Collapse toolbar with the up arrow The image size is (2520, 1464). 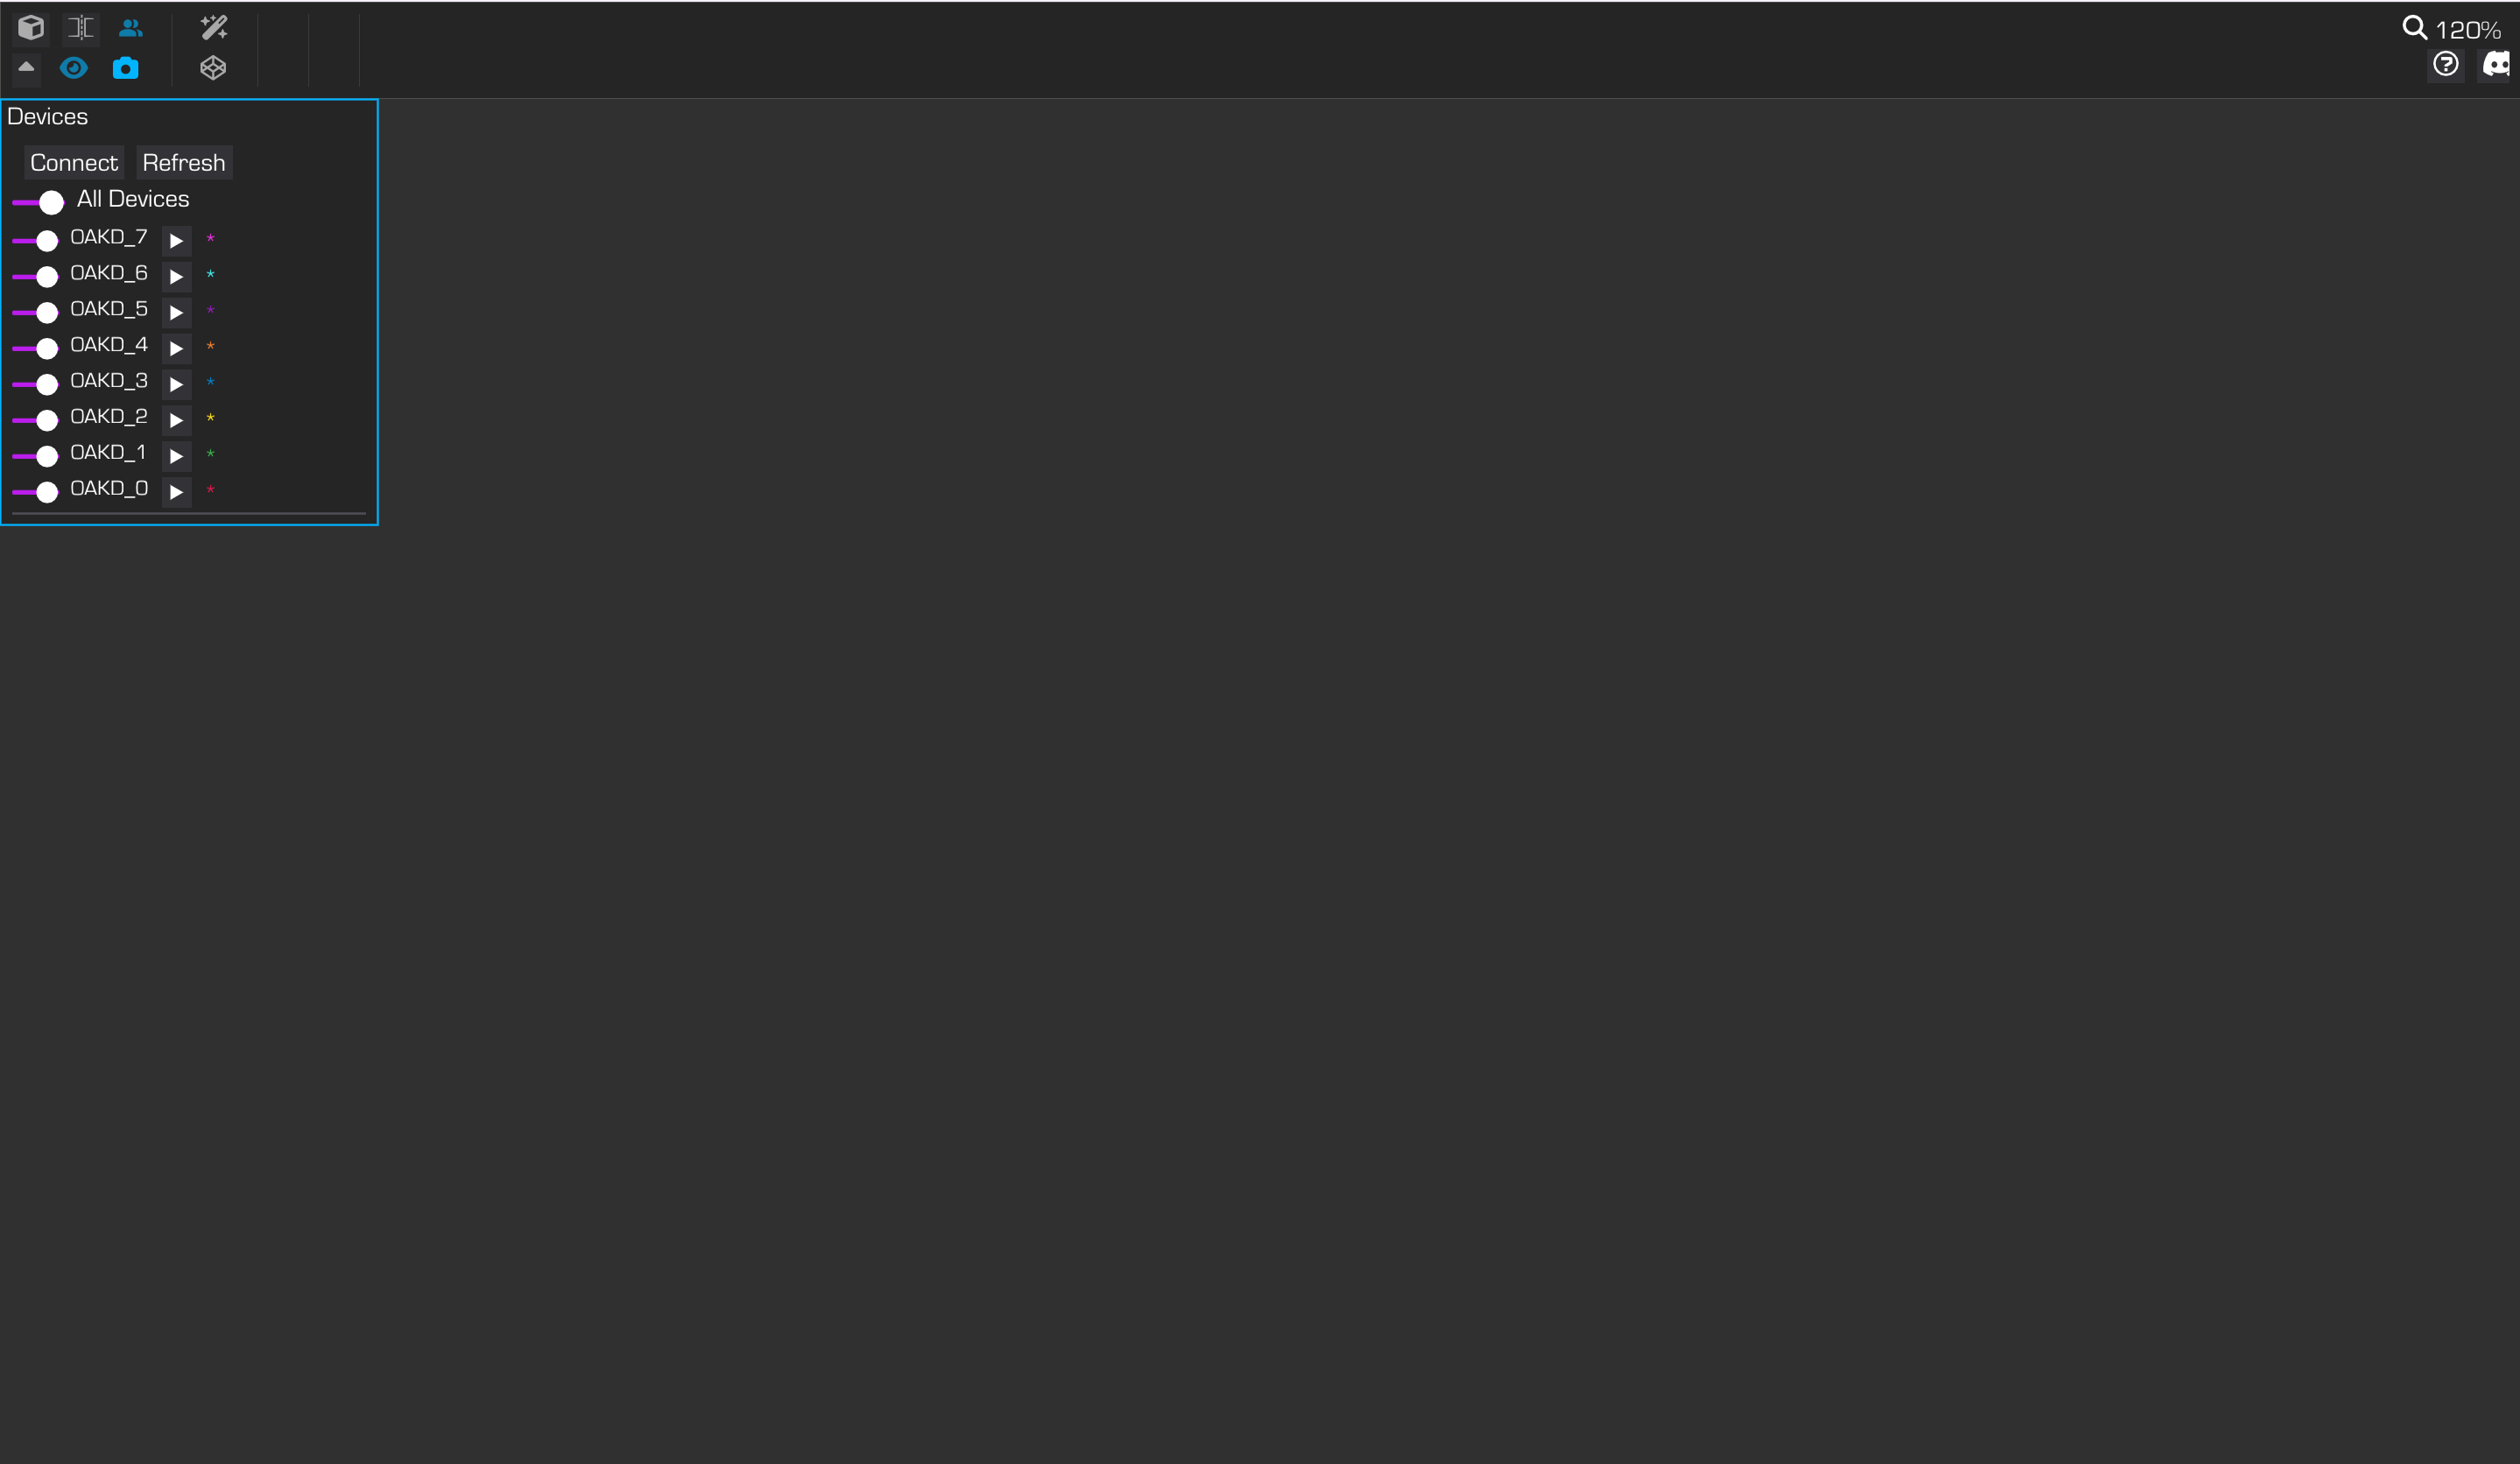tap(26, 67)
